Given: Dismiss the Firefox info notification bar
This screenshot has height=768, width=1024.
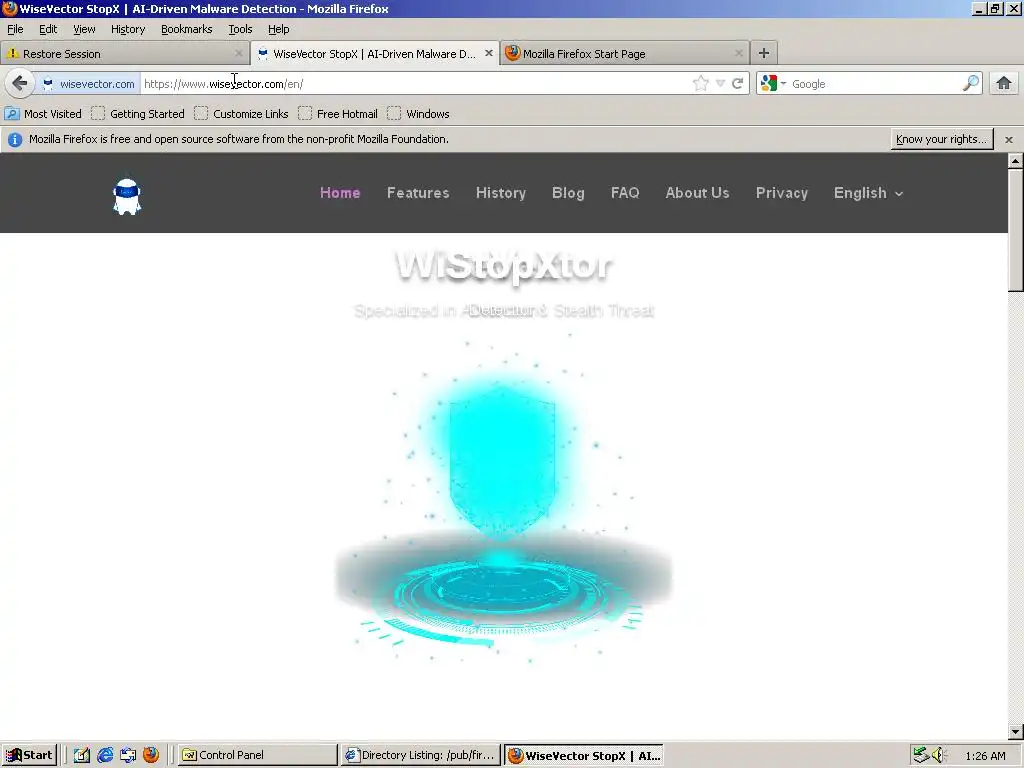Looking at the screenshot, I should tap(1008, 139).
